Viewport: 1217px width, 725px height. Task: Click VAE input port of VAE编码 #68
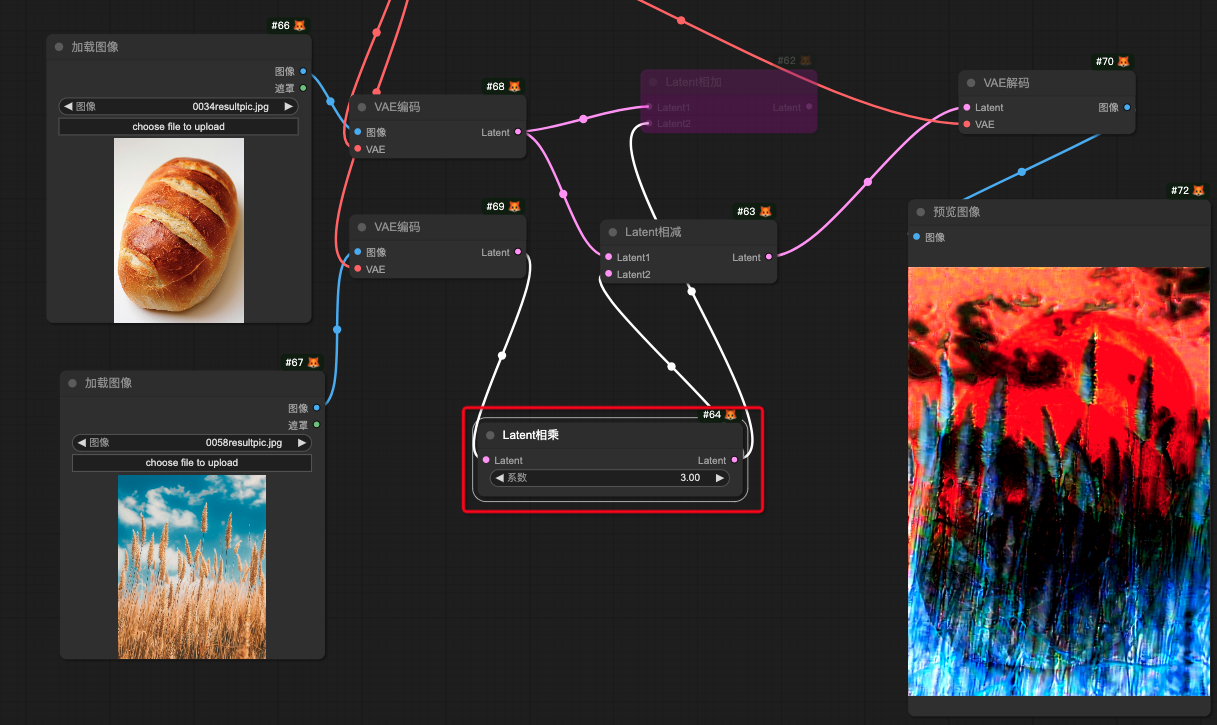(x=358, y=149)
